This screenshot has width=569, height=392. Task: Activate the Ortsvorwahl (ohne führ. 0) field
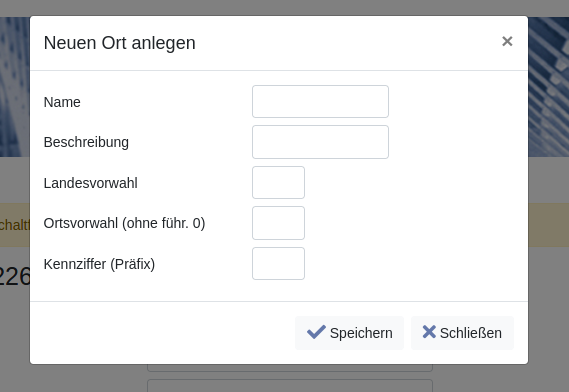pyautogui.click(x=278, y=223)
